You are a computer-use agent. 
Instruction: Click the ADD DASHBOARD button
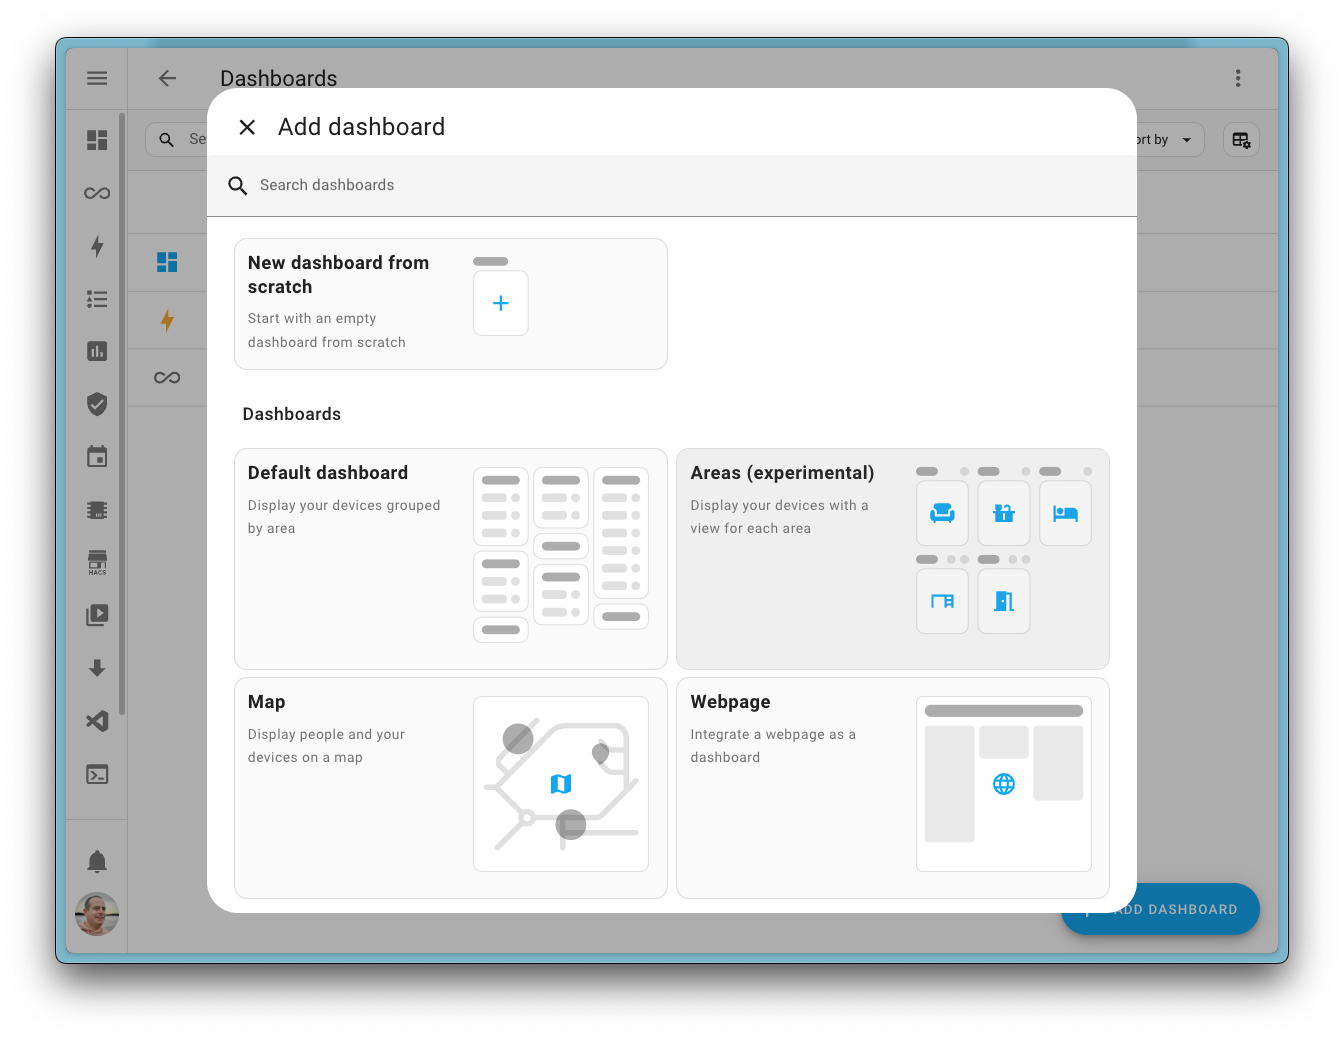1160,909
